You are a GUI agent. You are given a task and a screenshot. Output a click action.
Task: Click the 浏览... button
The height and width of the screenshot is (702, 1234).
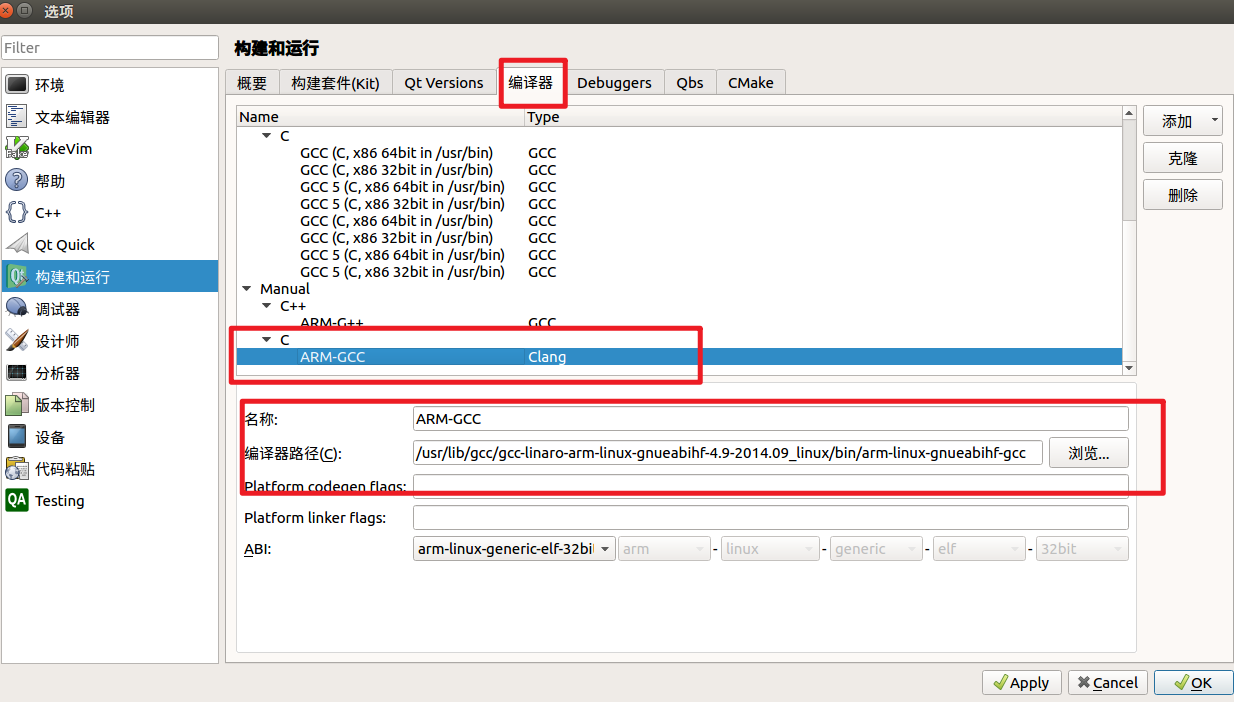1089,453
